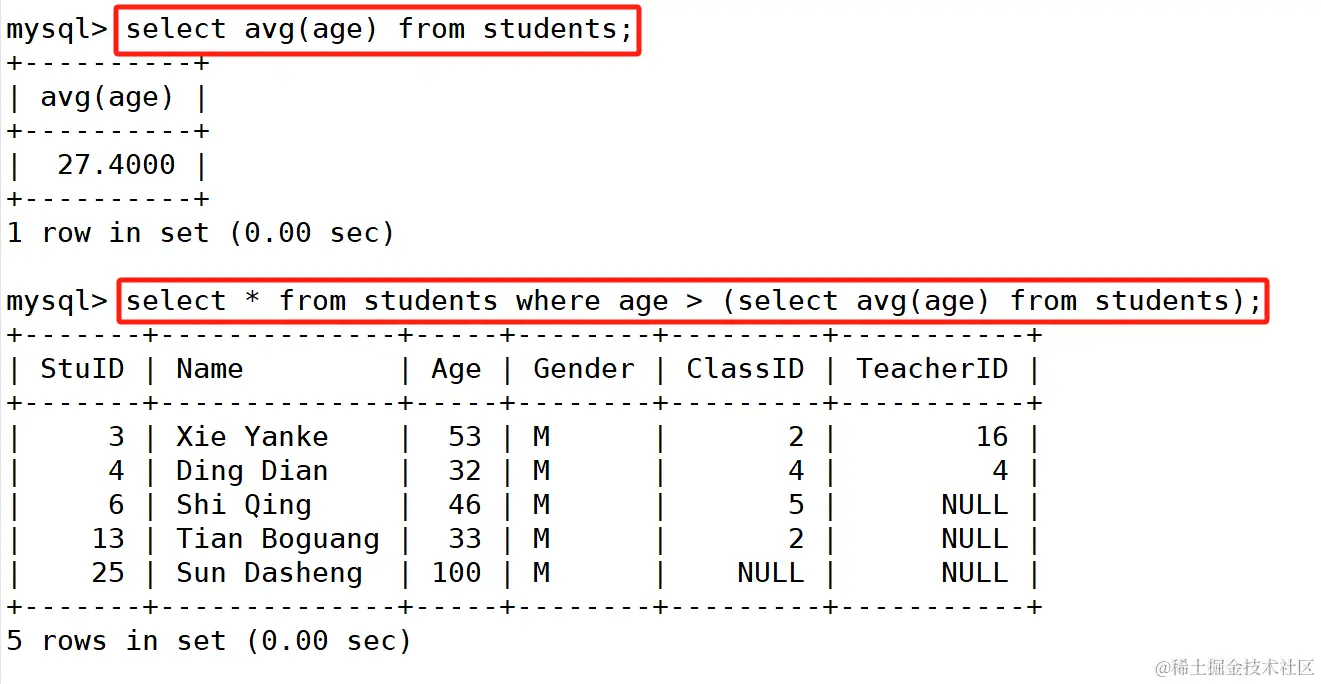The width and height of the screenshot is (1321, 684).
Task: Click age 32 in Ding Dian row
Action: [465, 471]
